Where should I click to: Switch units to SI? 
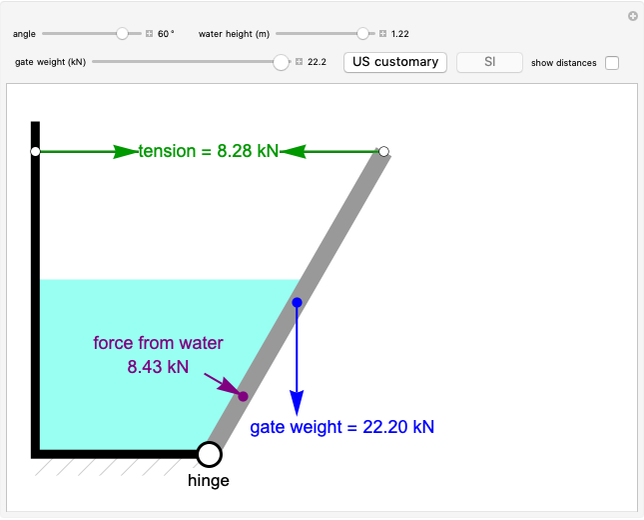click(489, 62)
